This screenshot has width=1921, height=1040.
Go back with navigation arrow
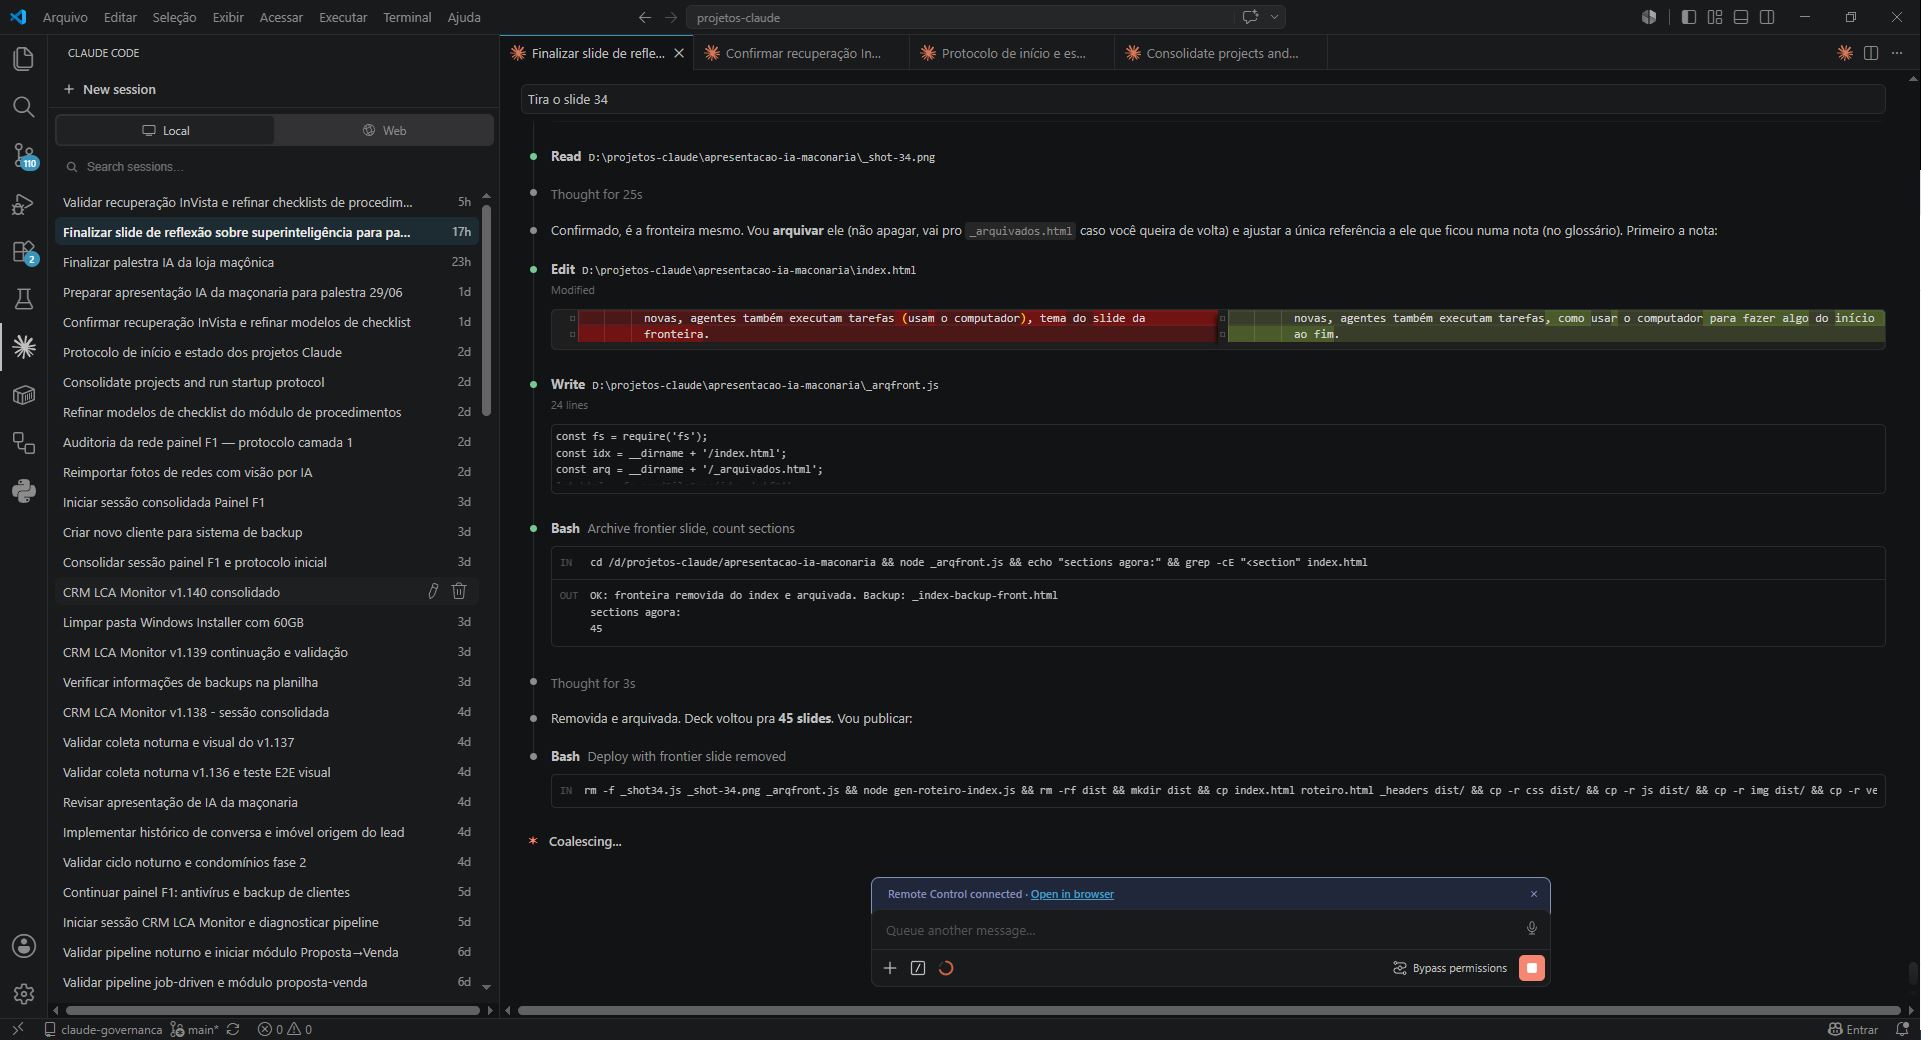point(645,17)
